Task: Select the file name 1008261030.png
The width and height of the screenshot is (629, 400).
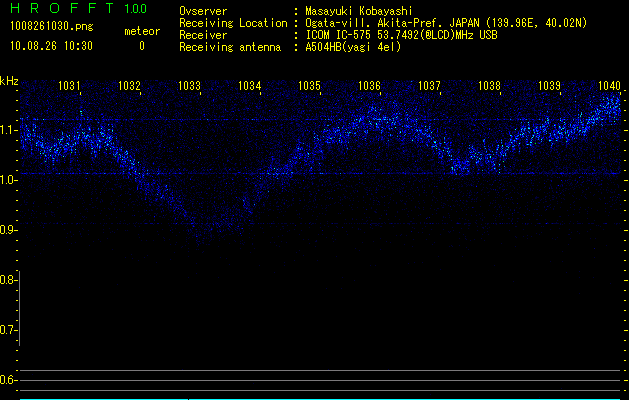Action: tap(52, 26)
